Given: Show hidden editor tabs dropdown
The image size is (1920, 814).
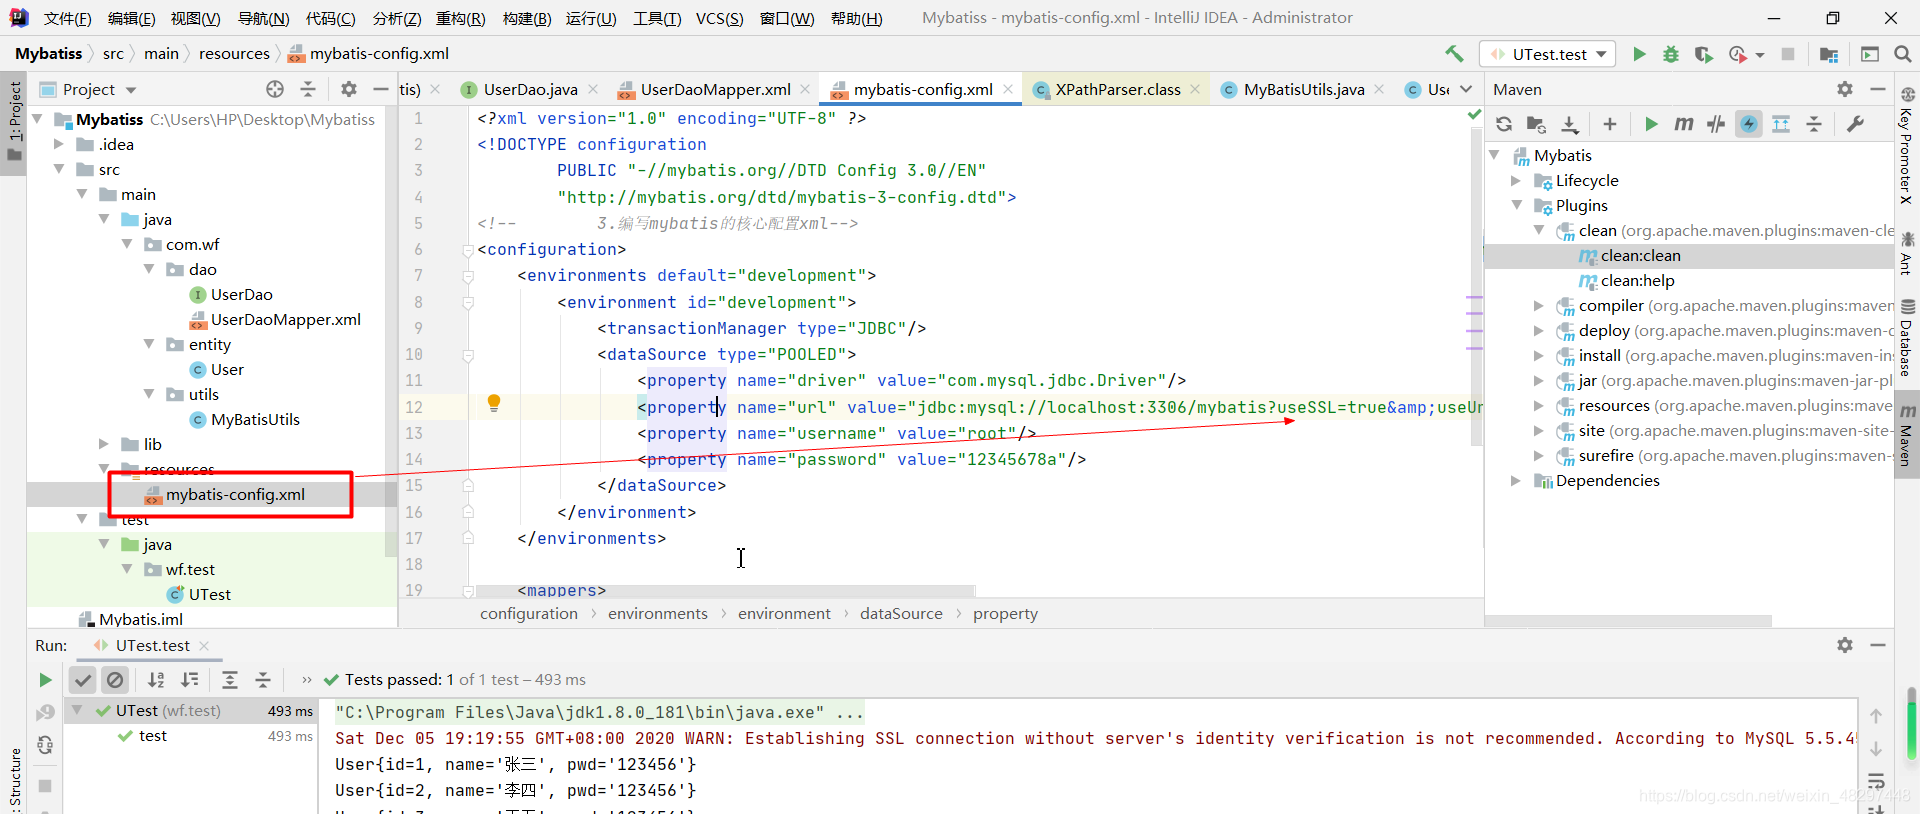Looking at the screenshot, I should (x=1466, y=89).
